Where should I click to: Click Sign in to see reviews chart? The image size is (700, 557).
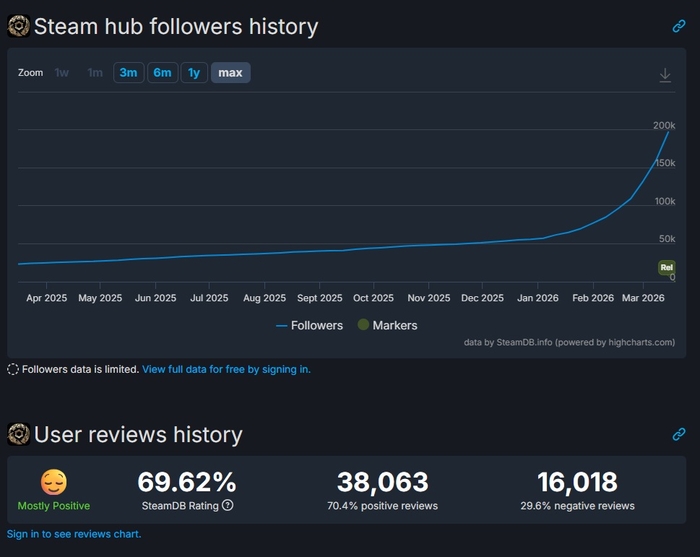[x=74, y=534]
